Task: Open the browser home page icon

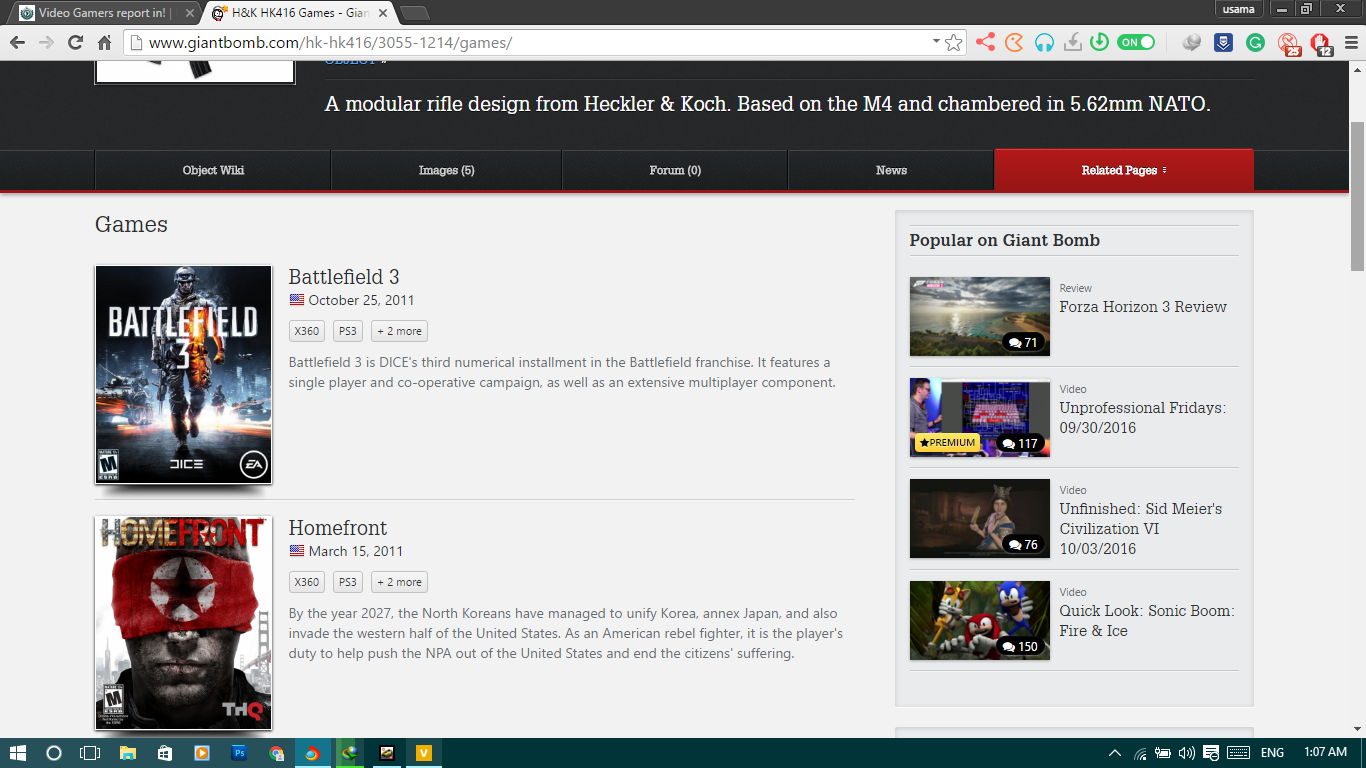Action: (x=104, y=42)
